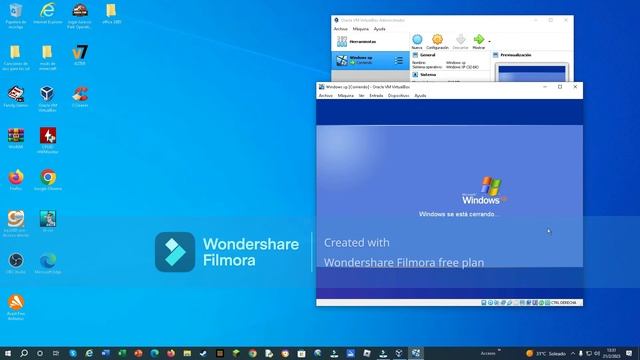This screenshot has width=640, height=360.
Task: Open Archivo menu in the running VM window
Action: click(x=325, y=96)
